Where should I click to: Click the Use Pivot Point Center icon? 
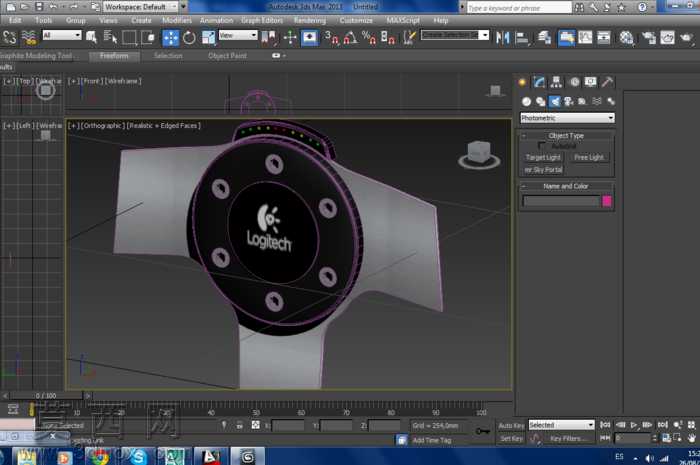pos(269,37)
